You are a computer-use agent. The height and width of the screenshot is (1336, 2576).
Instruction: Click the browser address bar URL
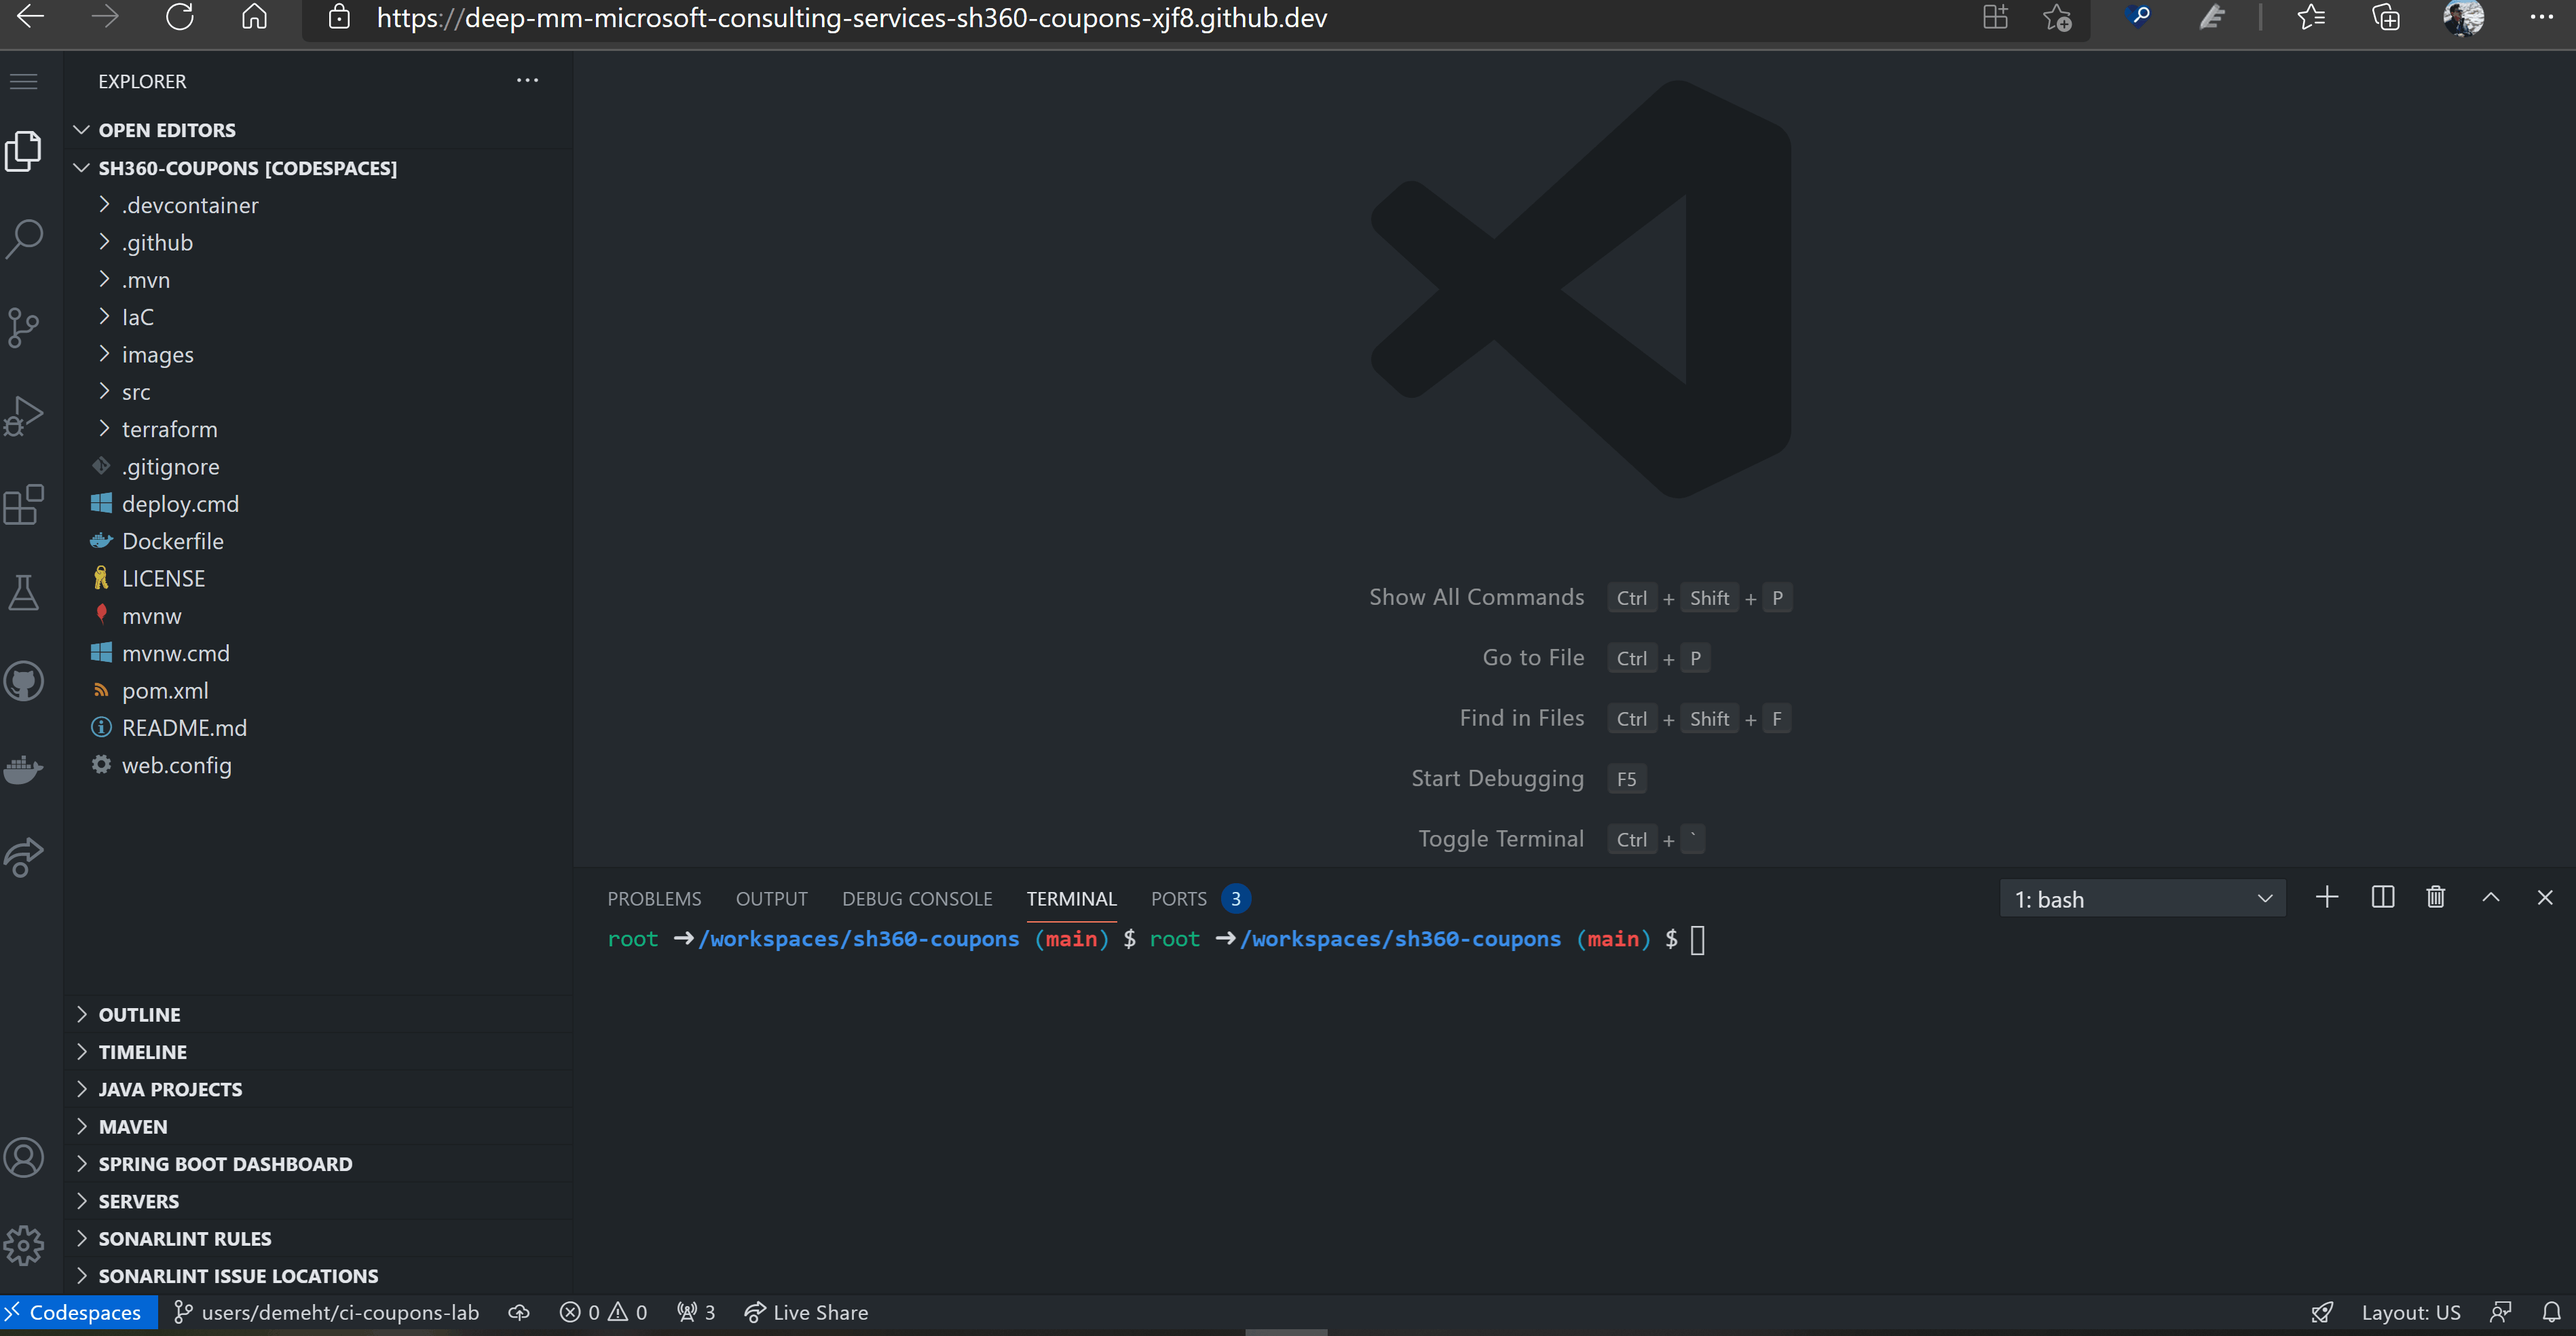(x=851, y=18)
